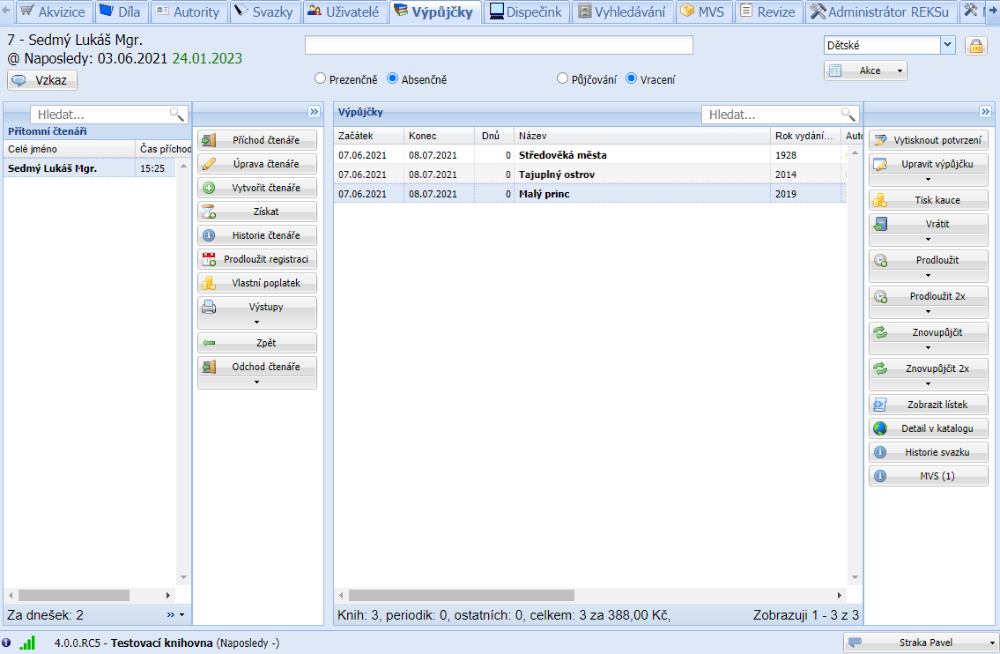The image size is (1000, 654).
Task: Open Detail v katalogu globe button
Action: coord(928,428)
